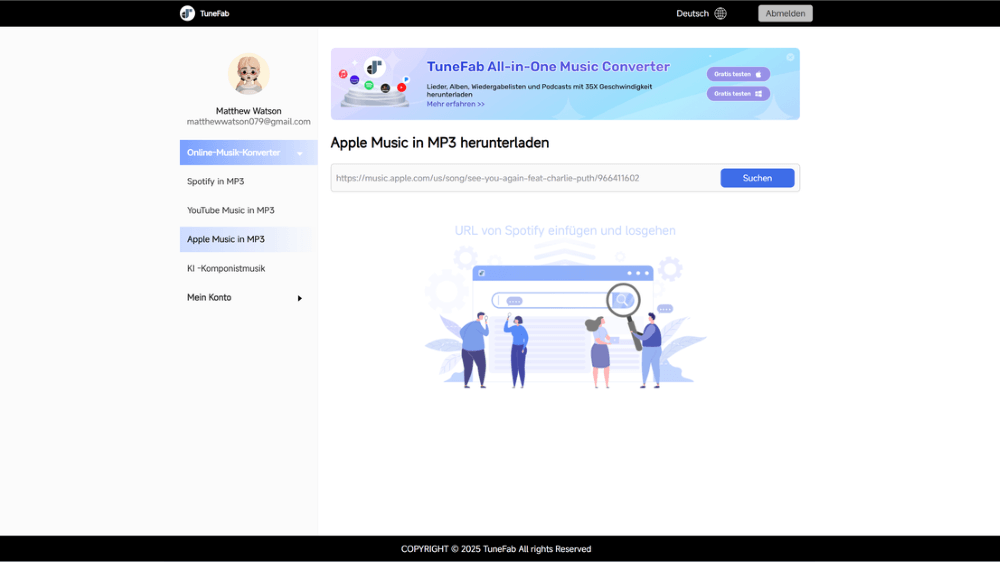Viewport: 1000px width, 562px height.
Task: Select the Deutsch language label
Action: (693, 13)
